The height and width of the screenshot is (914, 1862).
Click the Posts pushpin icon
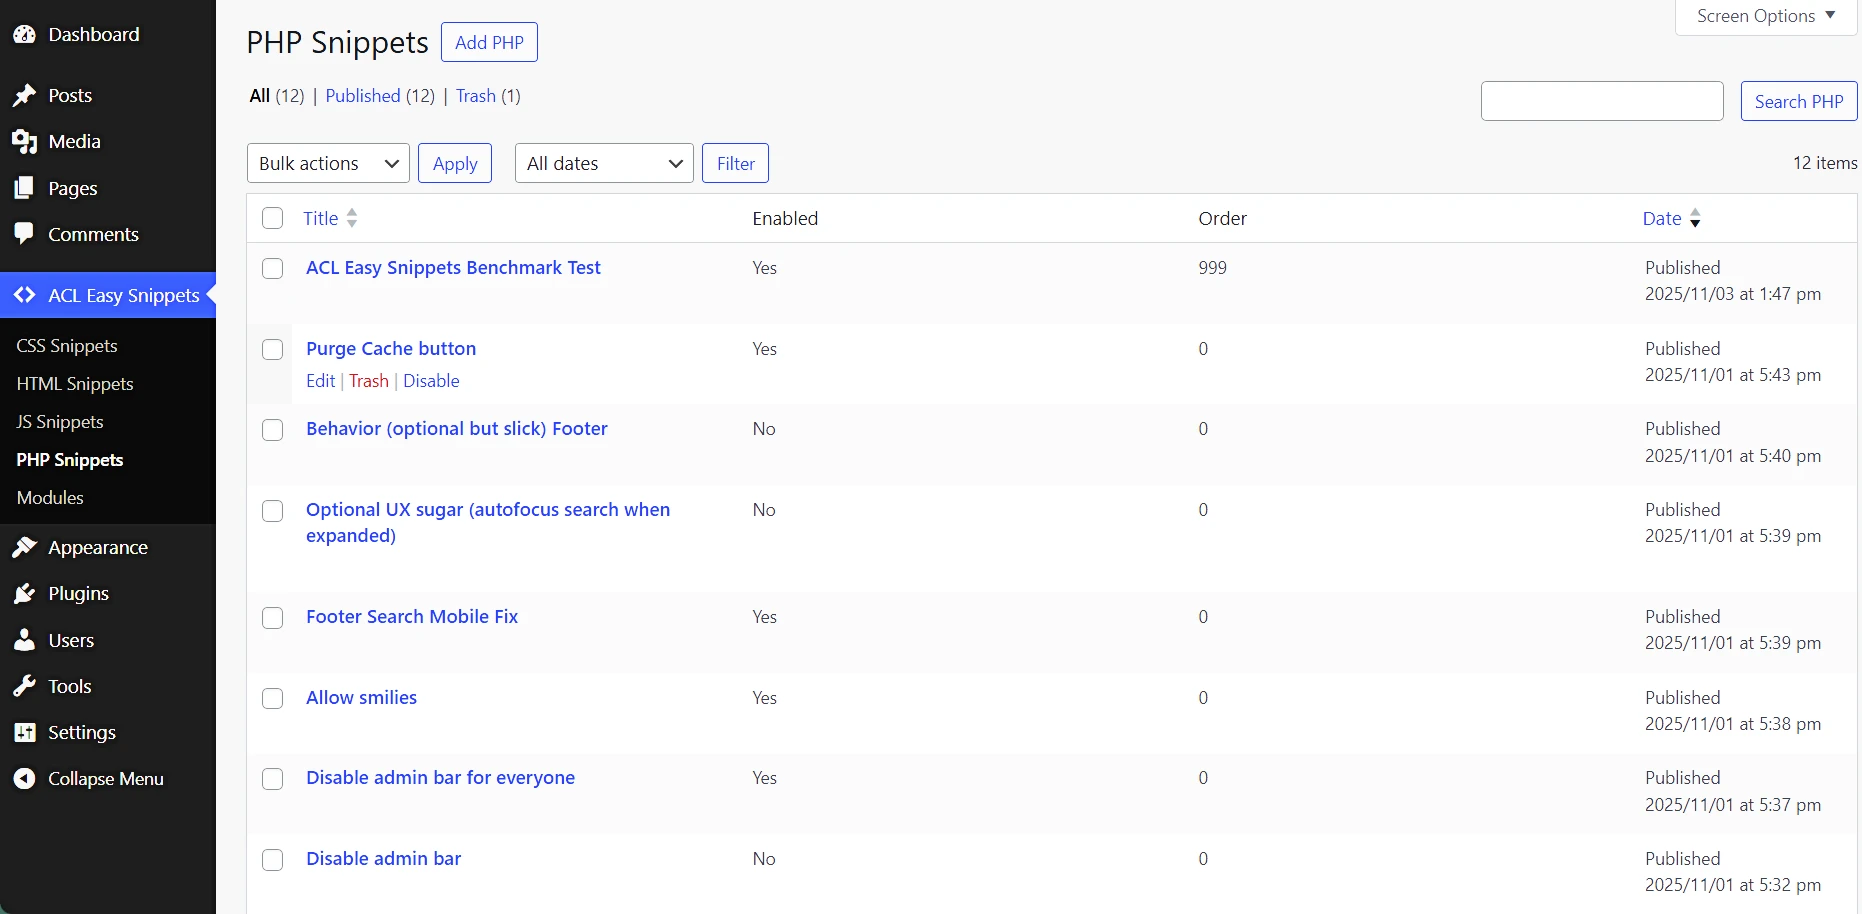click(x=24, y=96)
